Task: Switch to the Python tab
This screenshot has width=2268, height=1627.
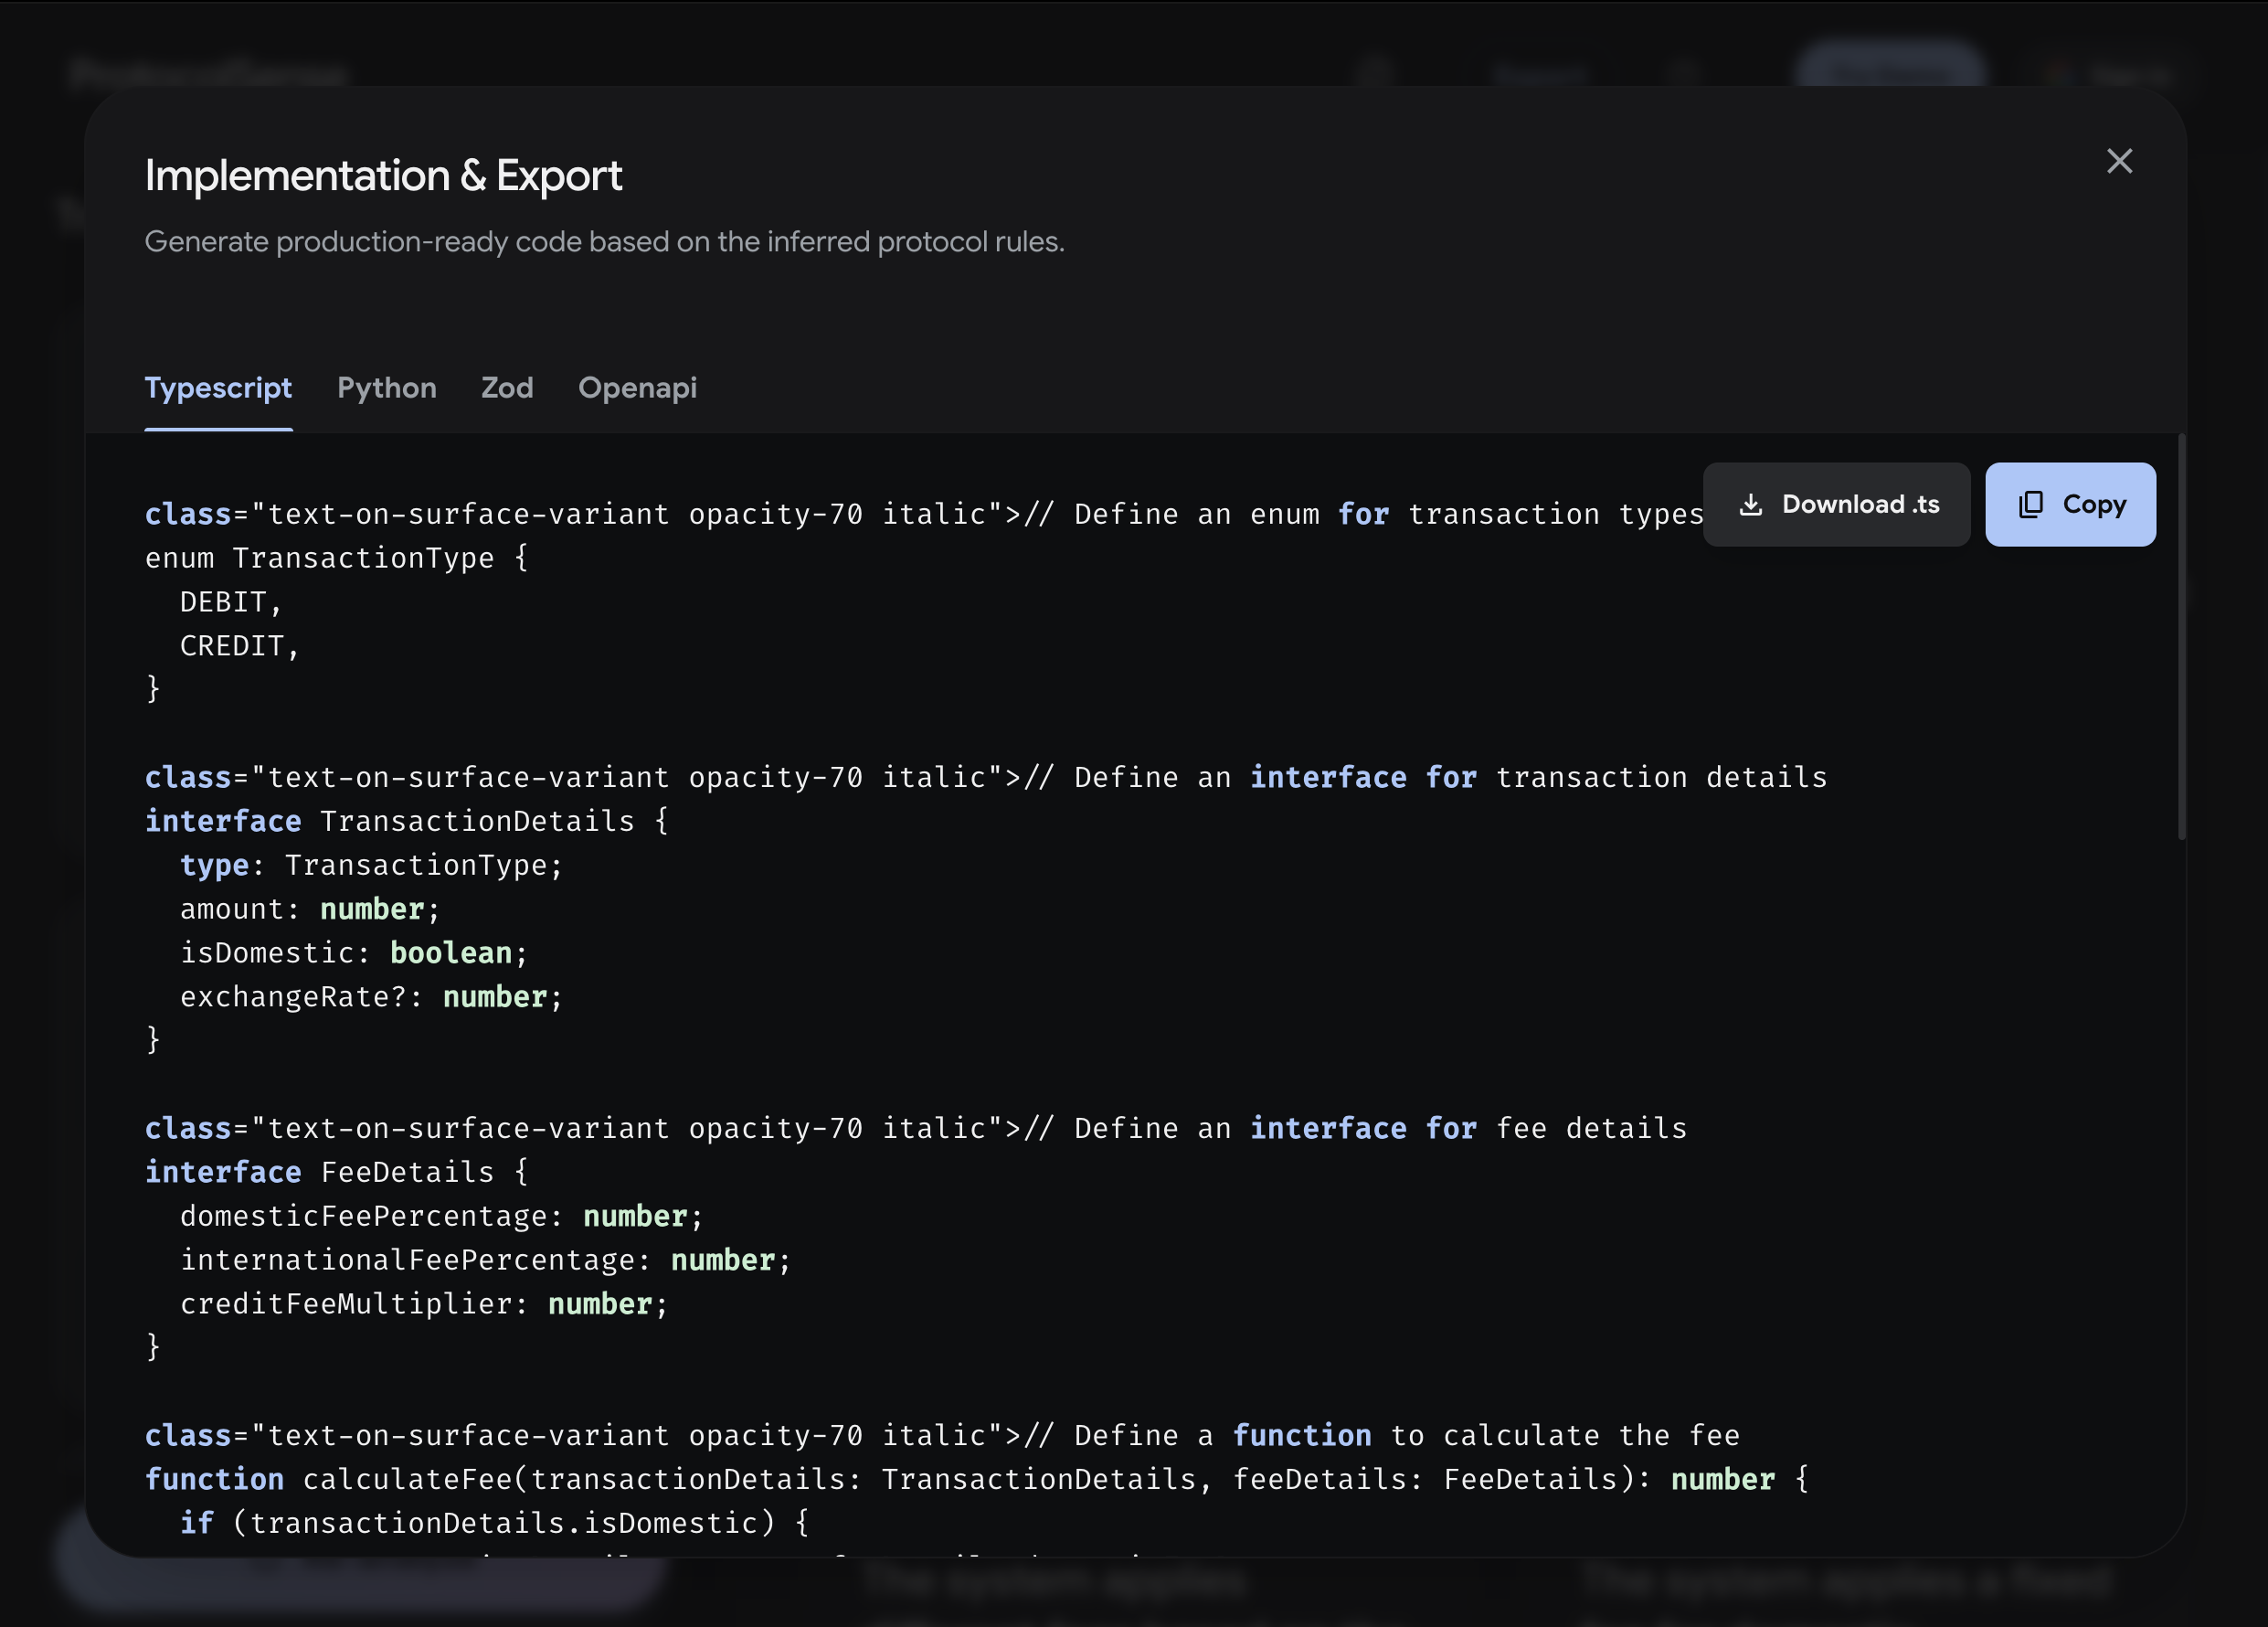Action: [387, 388]
